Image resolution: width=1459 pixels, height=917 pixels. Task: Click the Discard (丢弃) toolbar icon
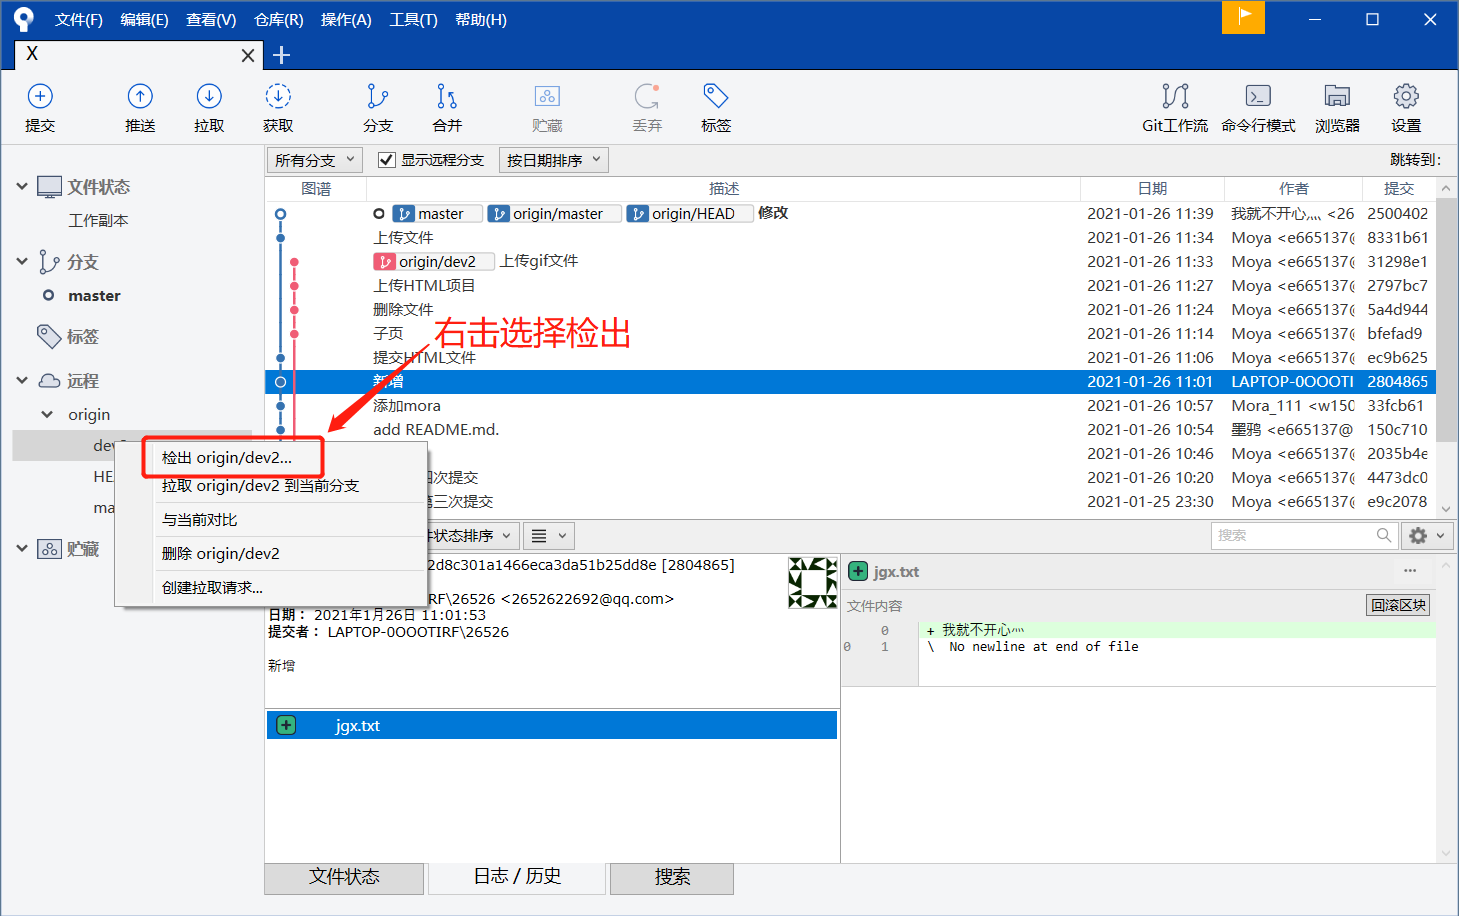(647, 97)
